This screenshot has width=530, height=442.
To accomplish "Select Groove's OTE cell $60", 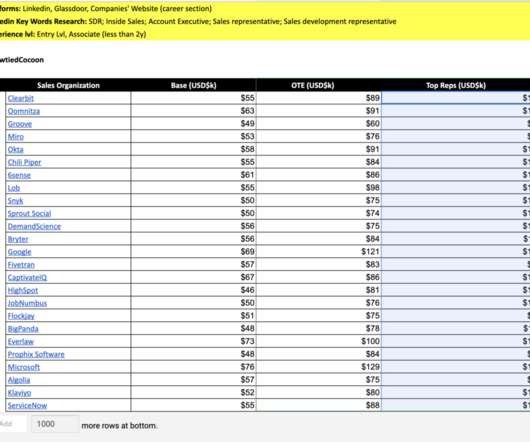I will pyautogui.click(x=319, y=124).
